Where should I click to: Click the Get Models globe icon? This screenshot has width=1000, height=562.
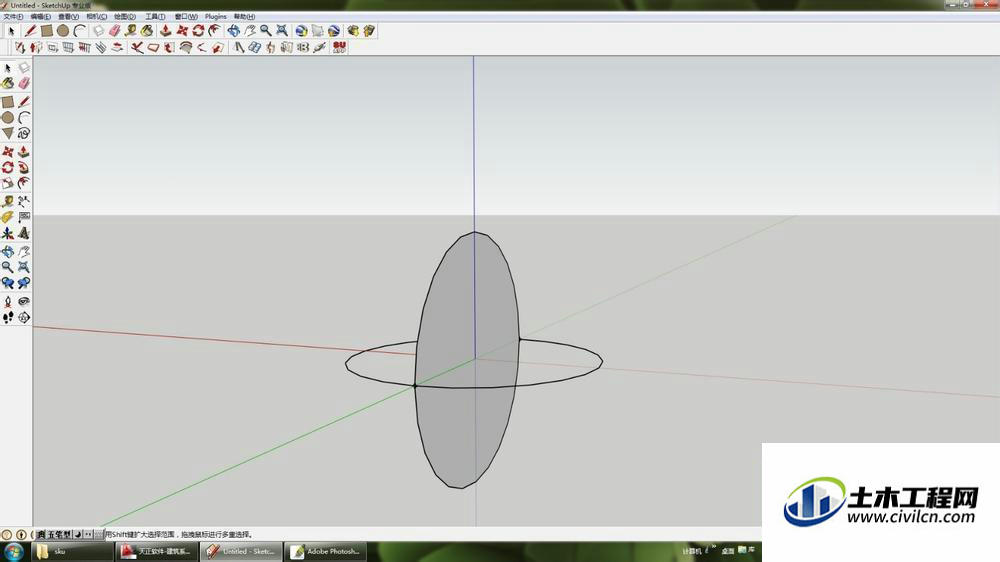[302, 31]
